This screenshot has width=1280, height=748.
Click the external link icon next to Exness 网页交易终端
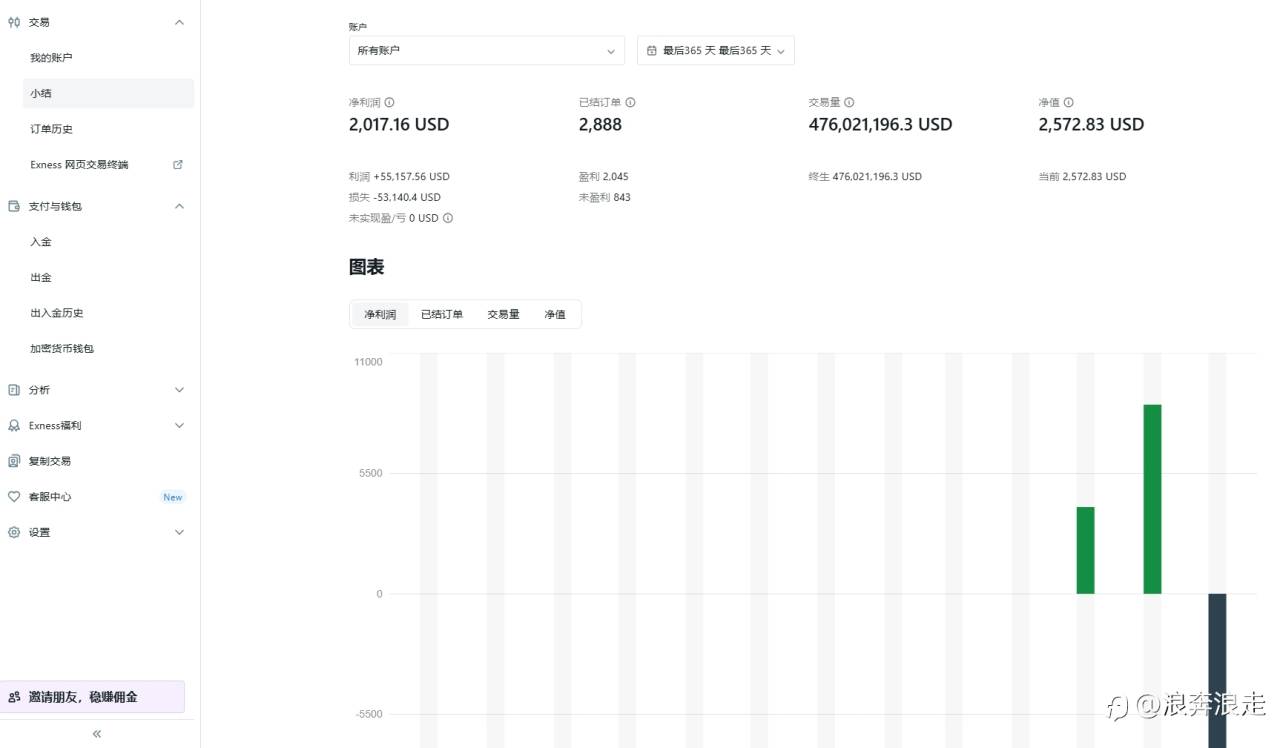(x=178, y=164)
